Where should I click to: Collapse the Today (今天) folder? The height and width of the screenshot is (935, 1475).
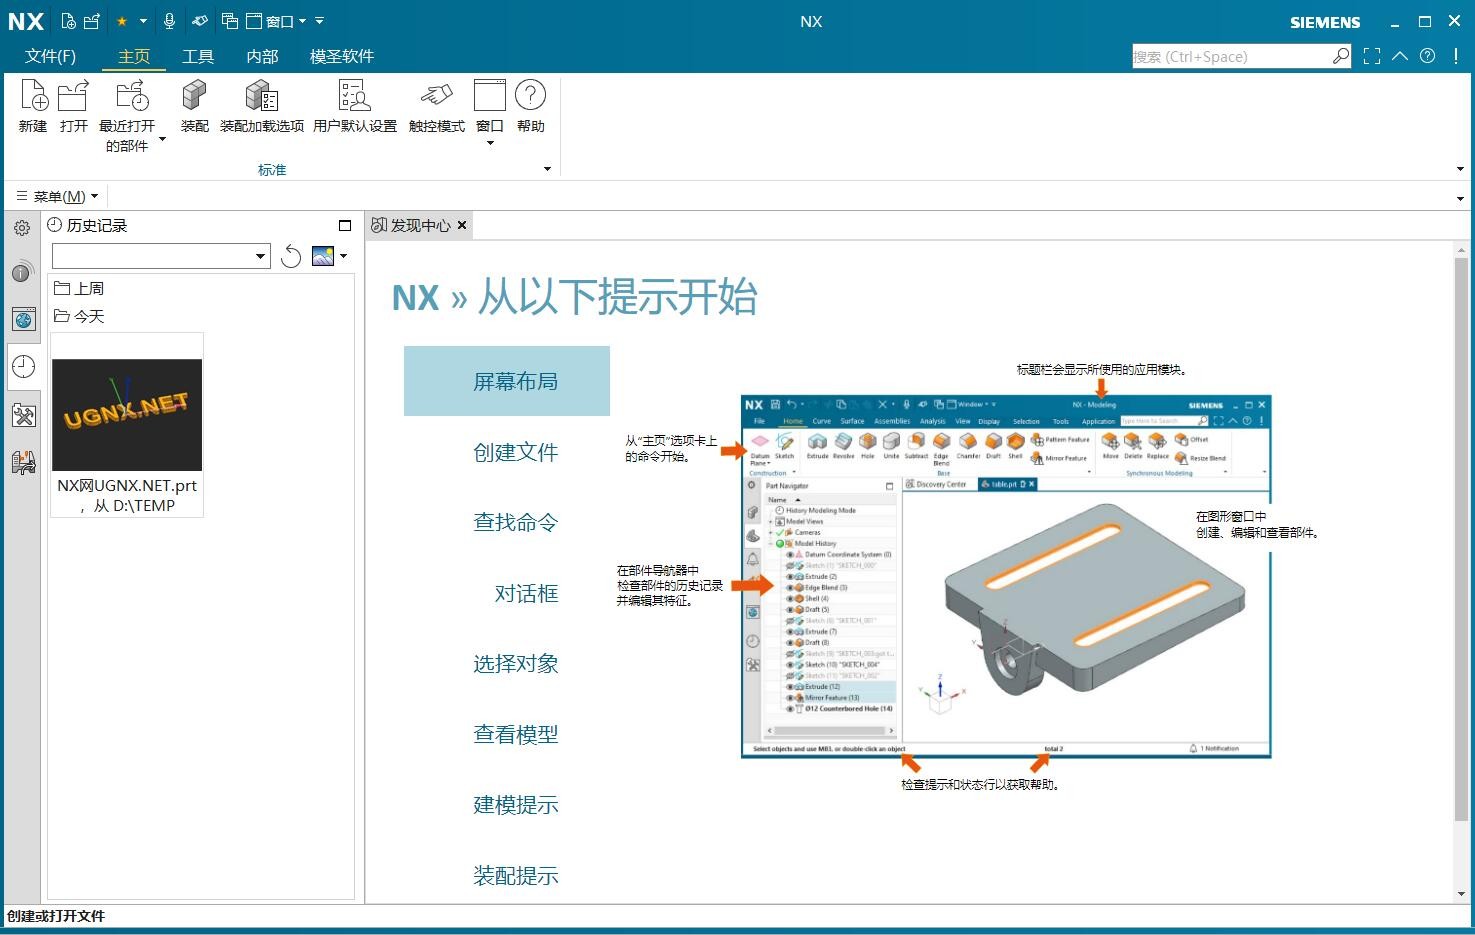pyautogui.click(x=79, y=316)
